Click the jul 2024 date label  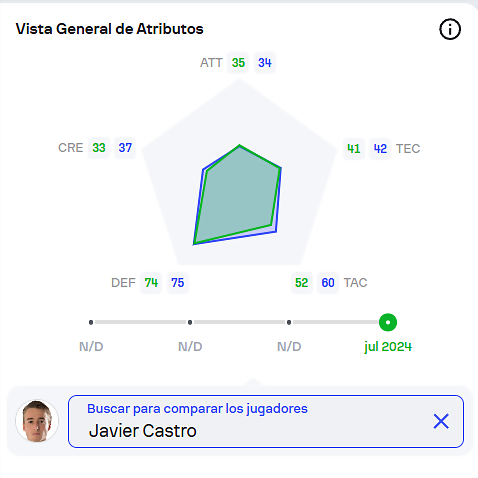click(388, 347)
